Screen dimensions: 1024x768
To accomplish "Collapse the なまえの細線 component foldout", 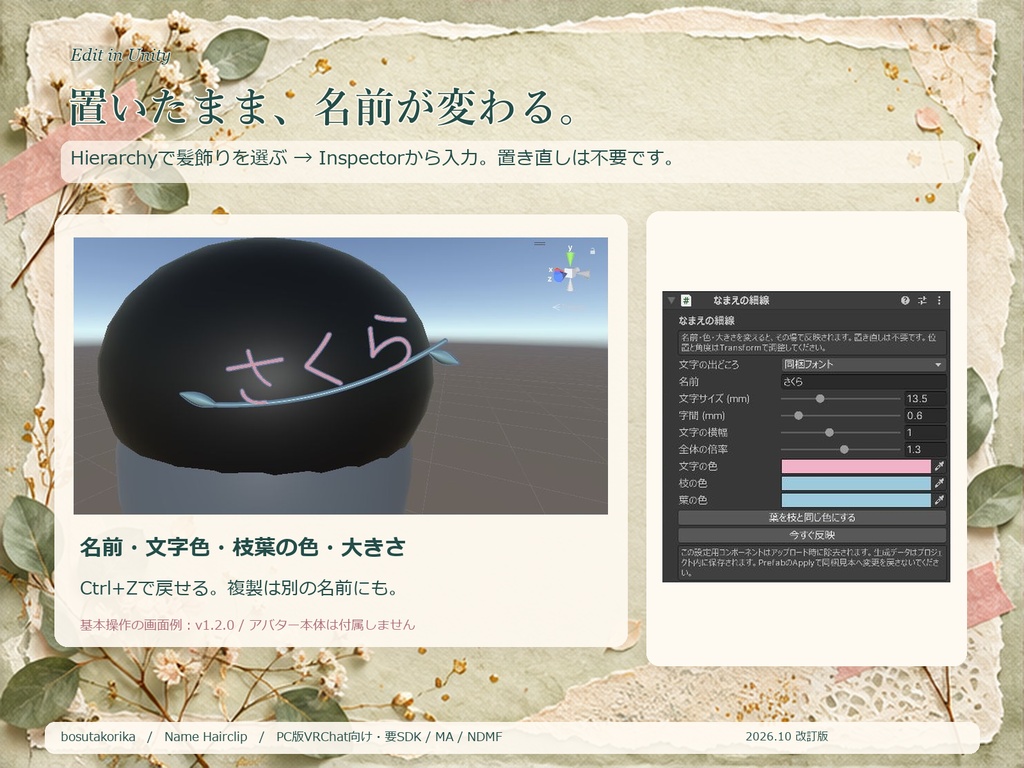I will pyautogui.click(x=671, y=300).
